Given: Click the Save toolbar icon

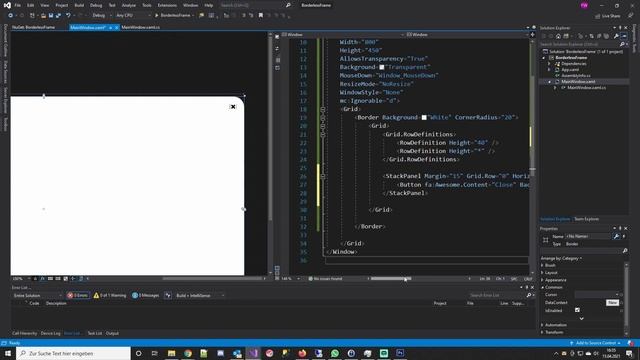Looking at the screenshot, I should pos(51,16).
